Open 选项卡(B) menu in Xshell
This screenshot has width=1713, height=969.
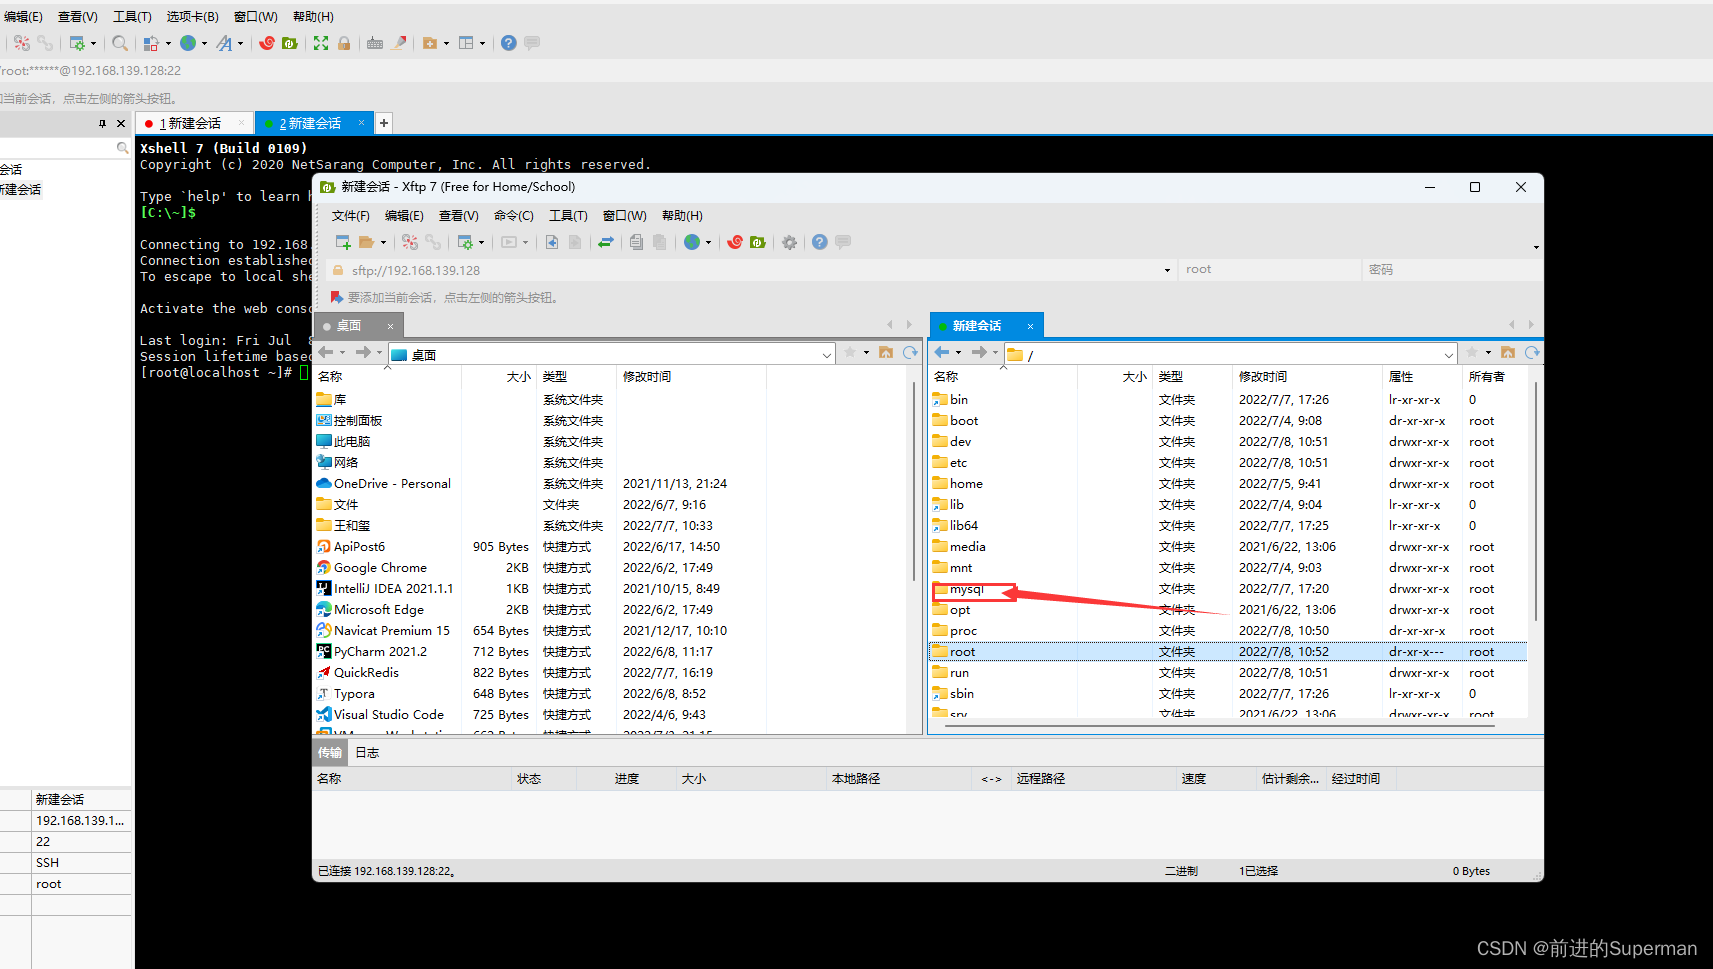pos(192,17)
